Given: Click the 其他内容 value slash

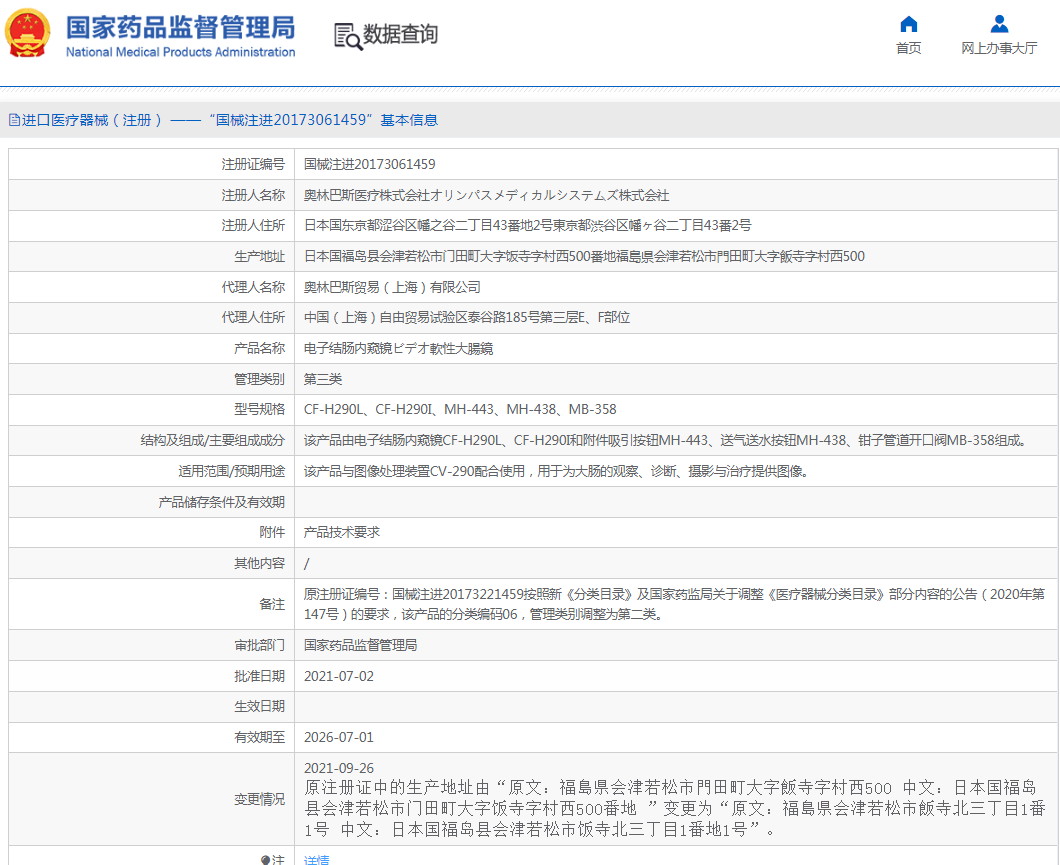Looking at the screenshot, I should point(307,564).
